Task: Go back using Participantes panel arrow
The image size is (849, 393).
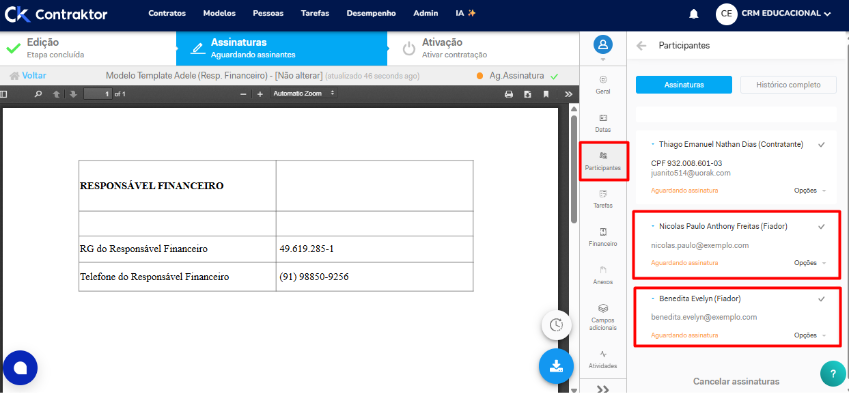Action: 642,46
